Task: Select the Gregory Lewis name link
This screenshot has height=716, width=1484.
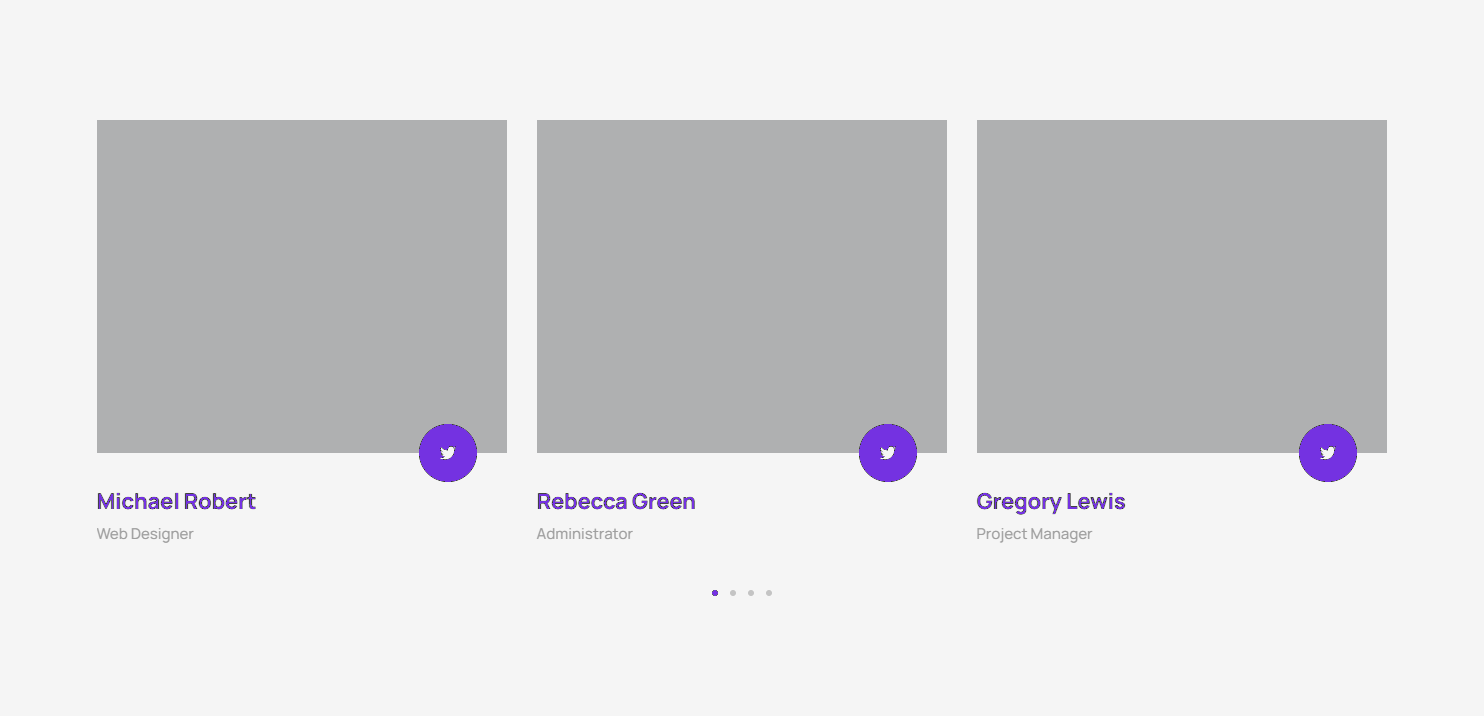Action: [1051, 501]
